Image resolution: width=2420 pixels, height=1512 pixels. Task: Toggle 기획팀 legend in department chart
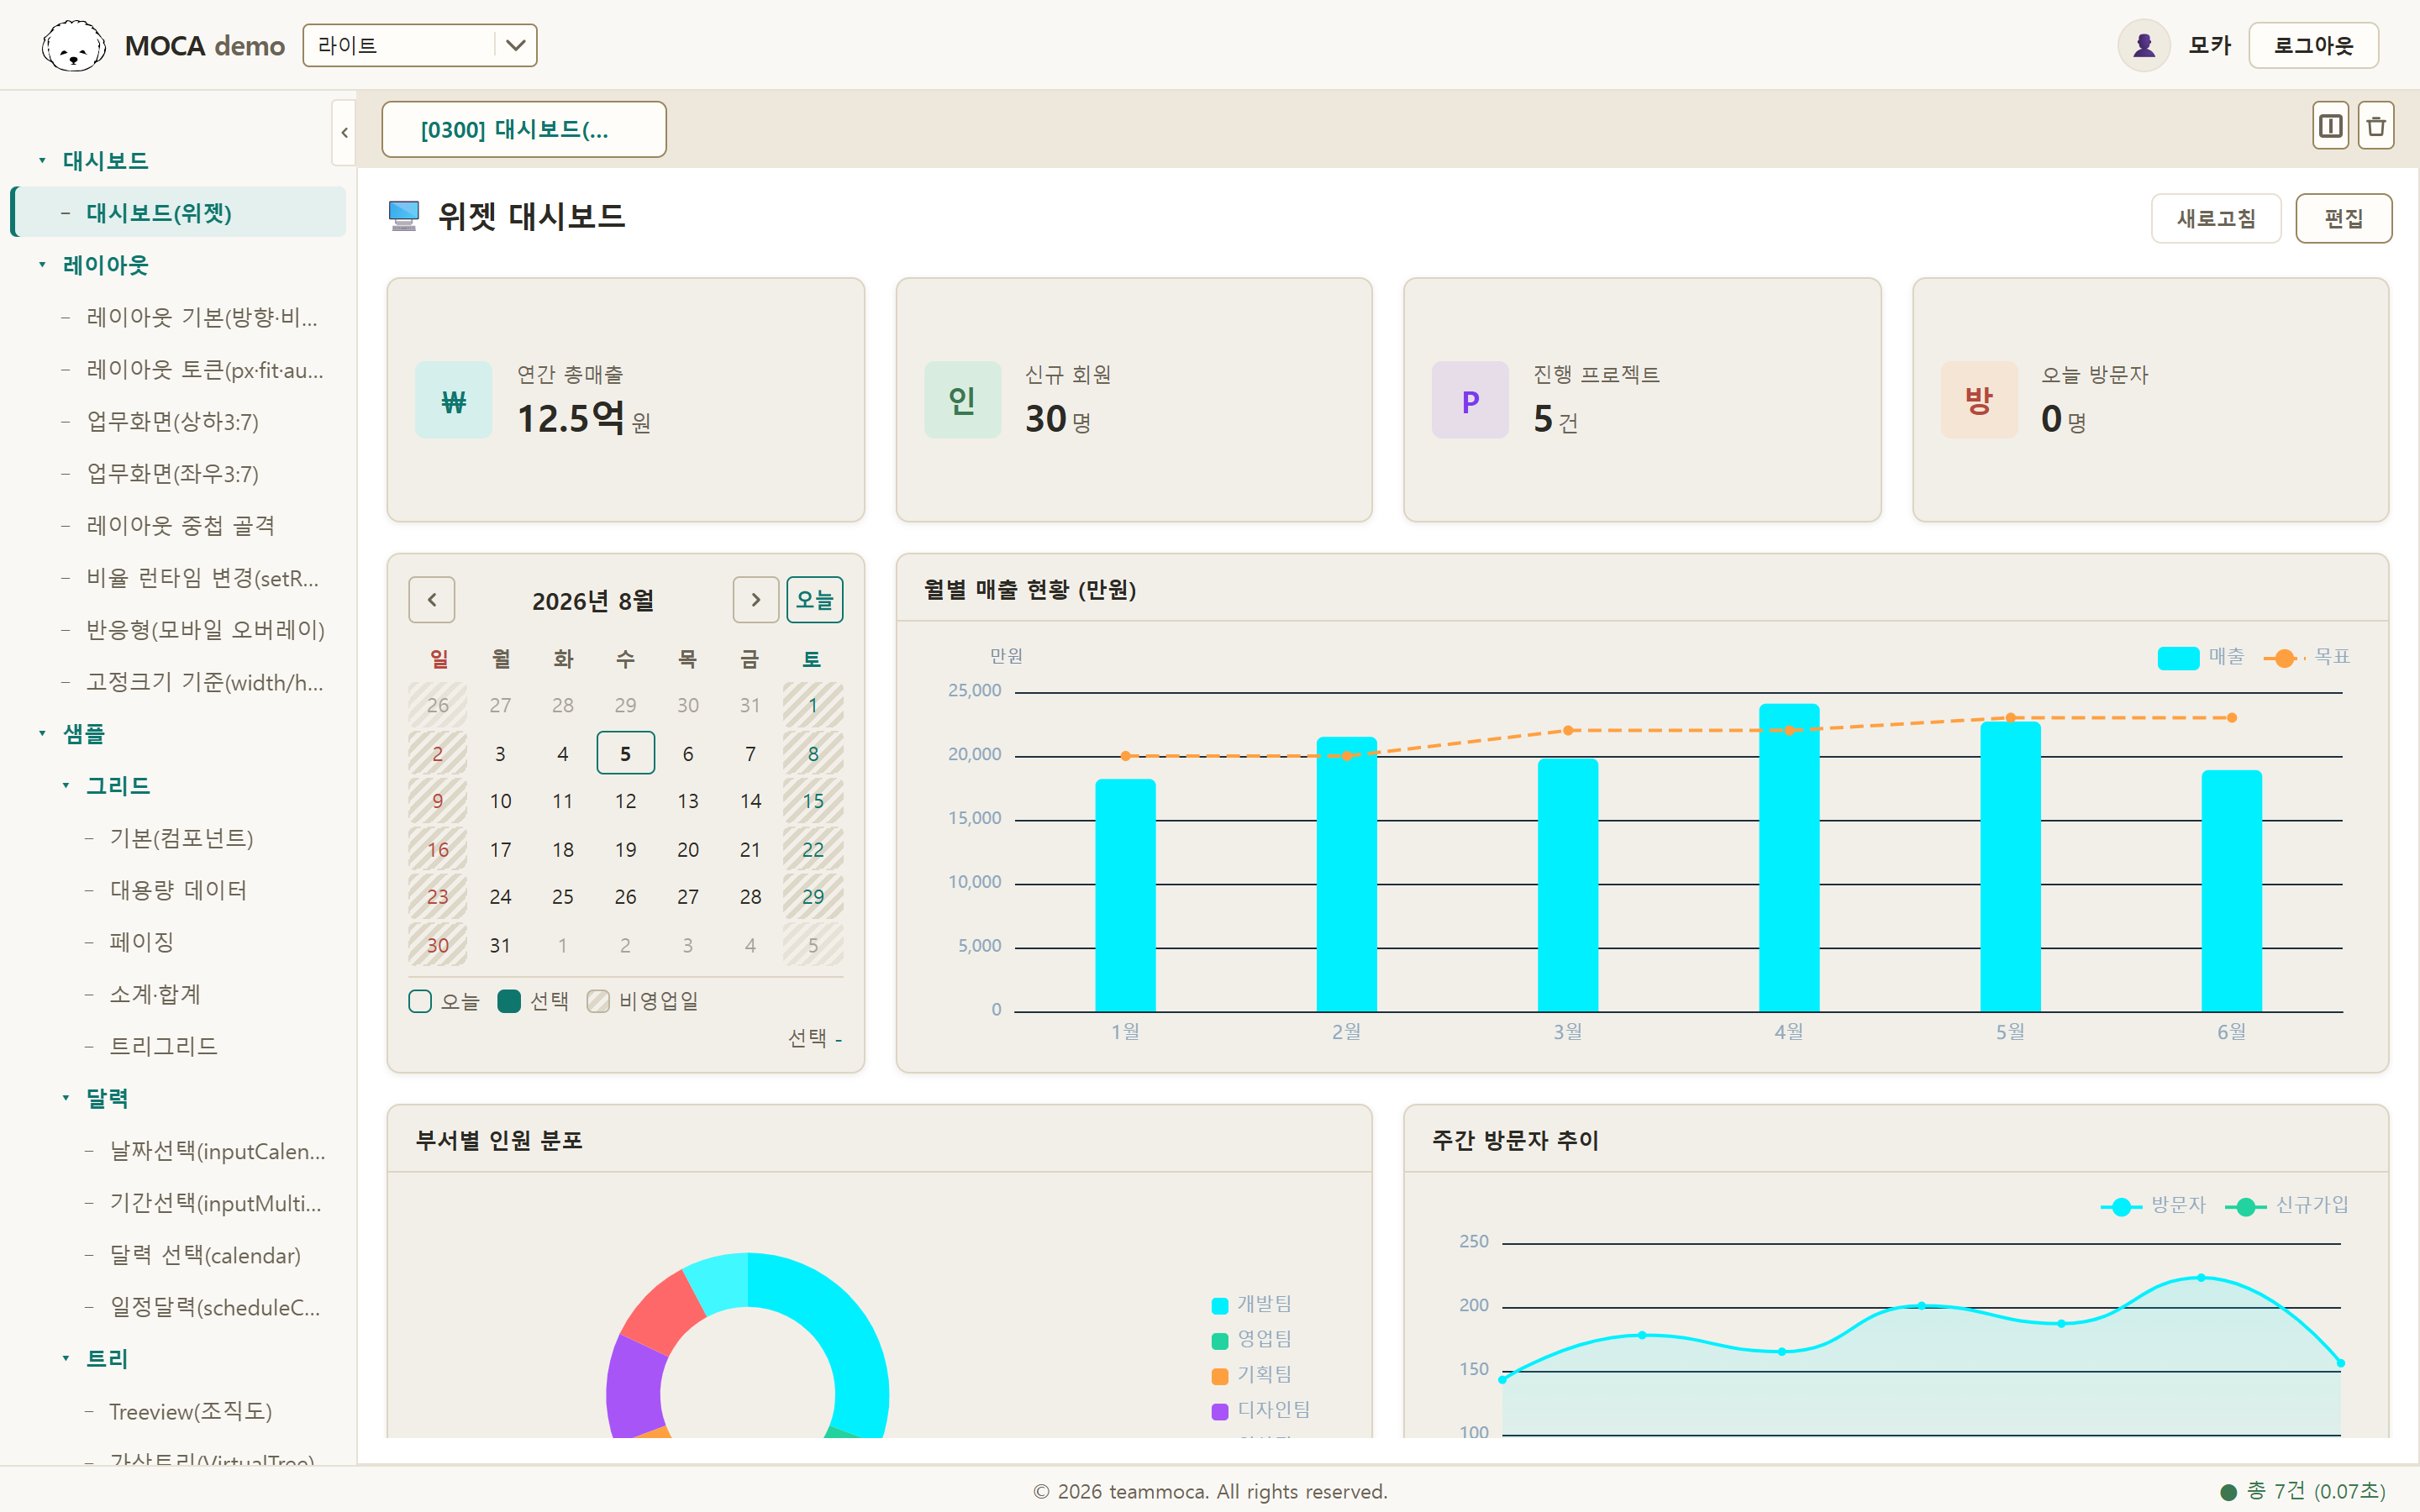(1252, 1375)
